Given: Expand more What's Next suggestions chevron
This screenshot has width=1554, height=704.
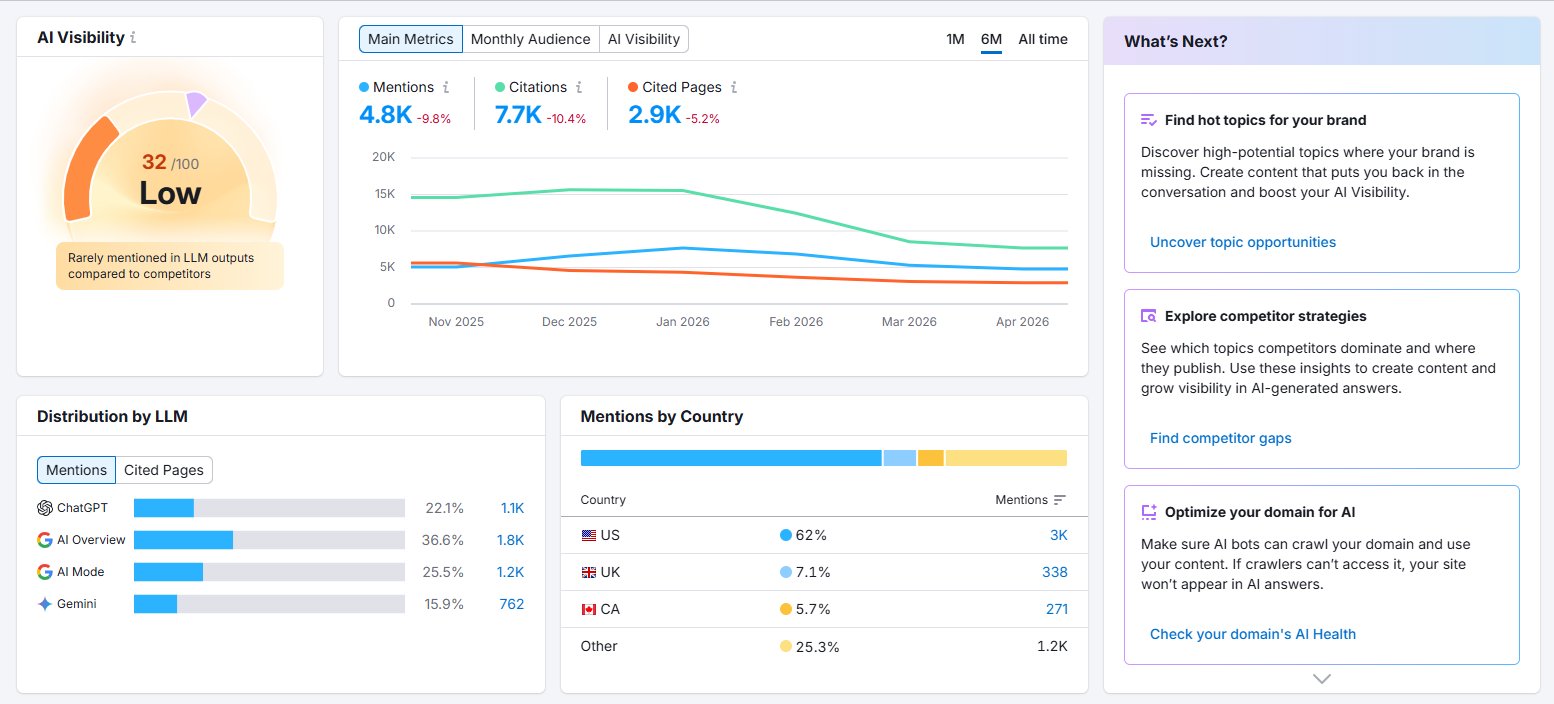Looking at the screenshot, I should [x=1322, y=679].
